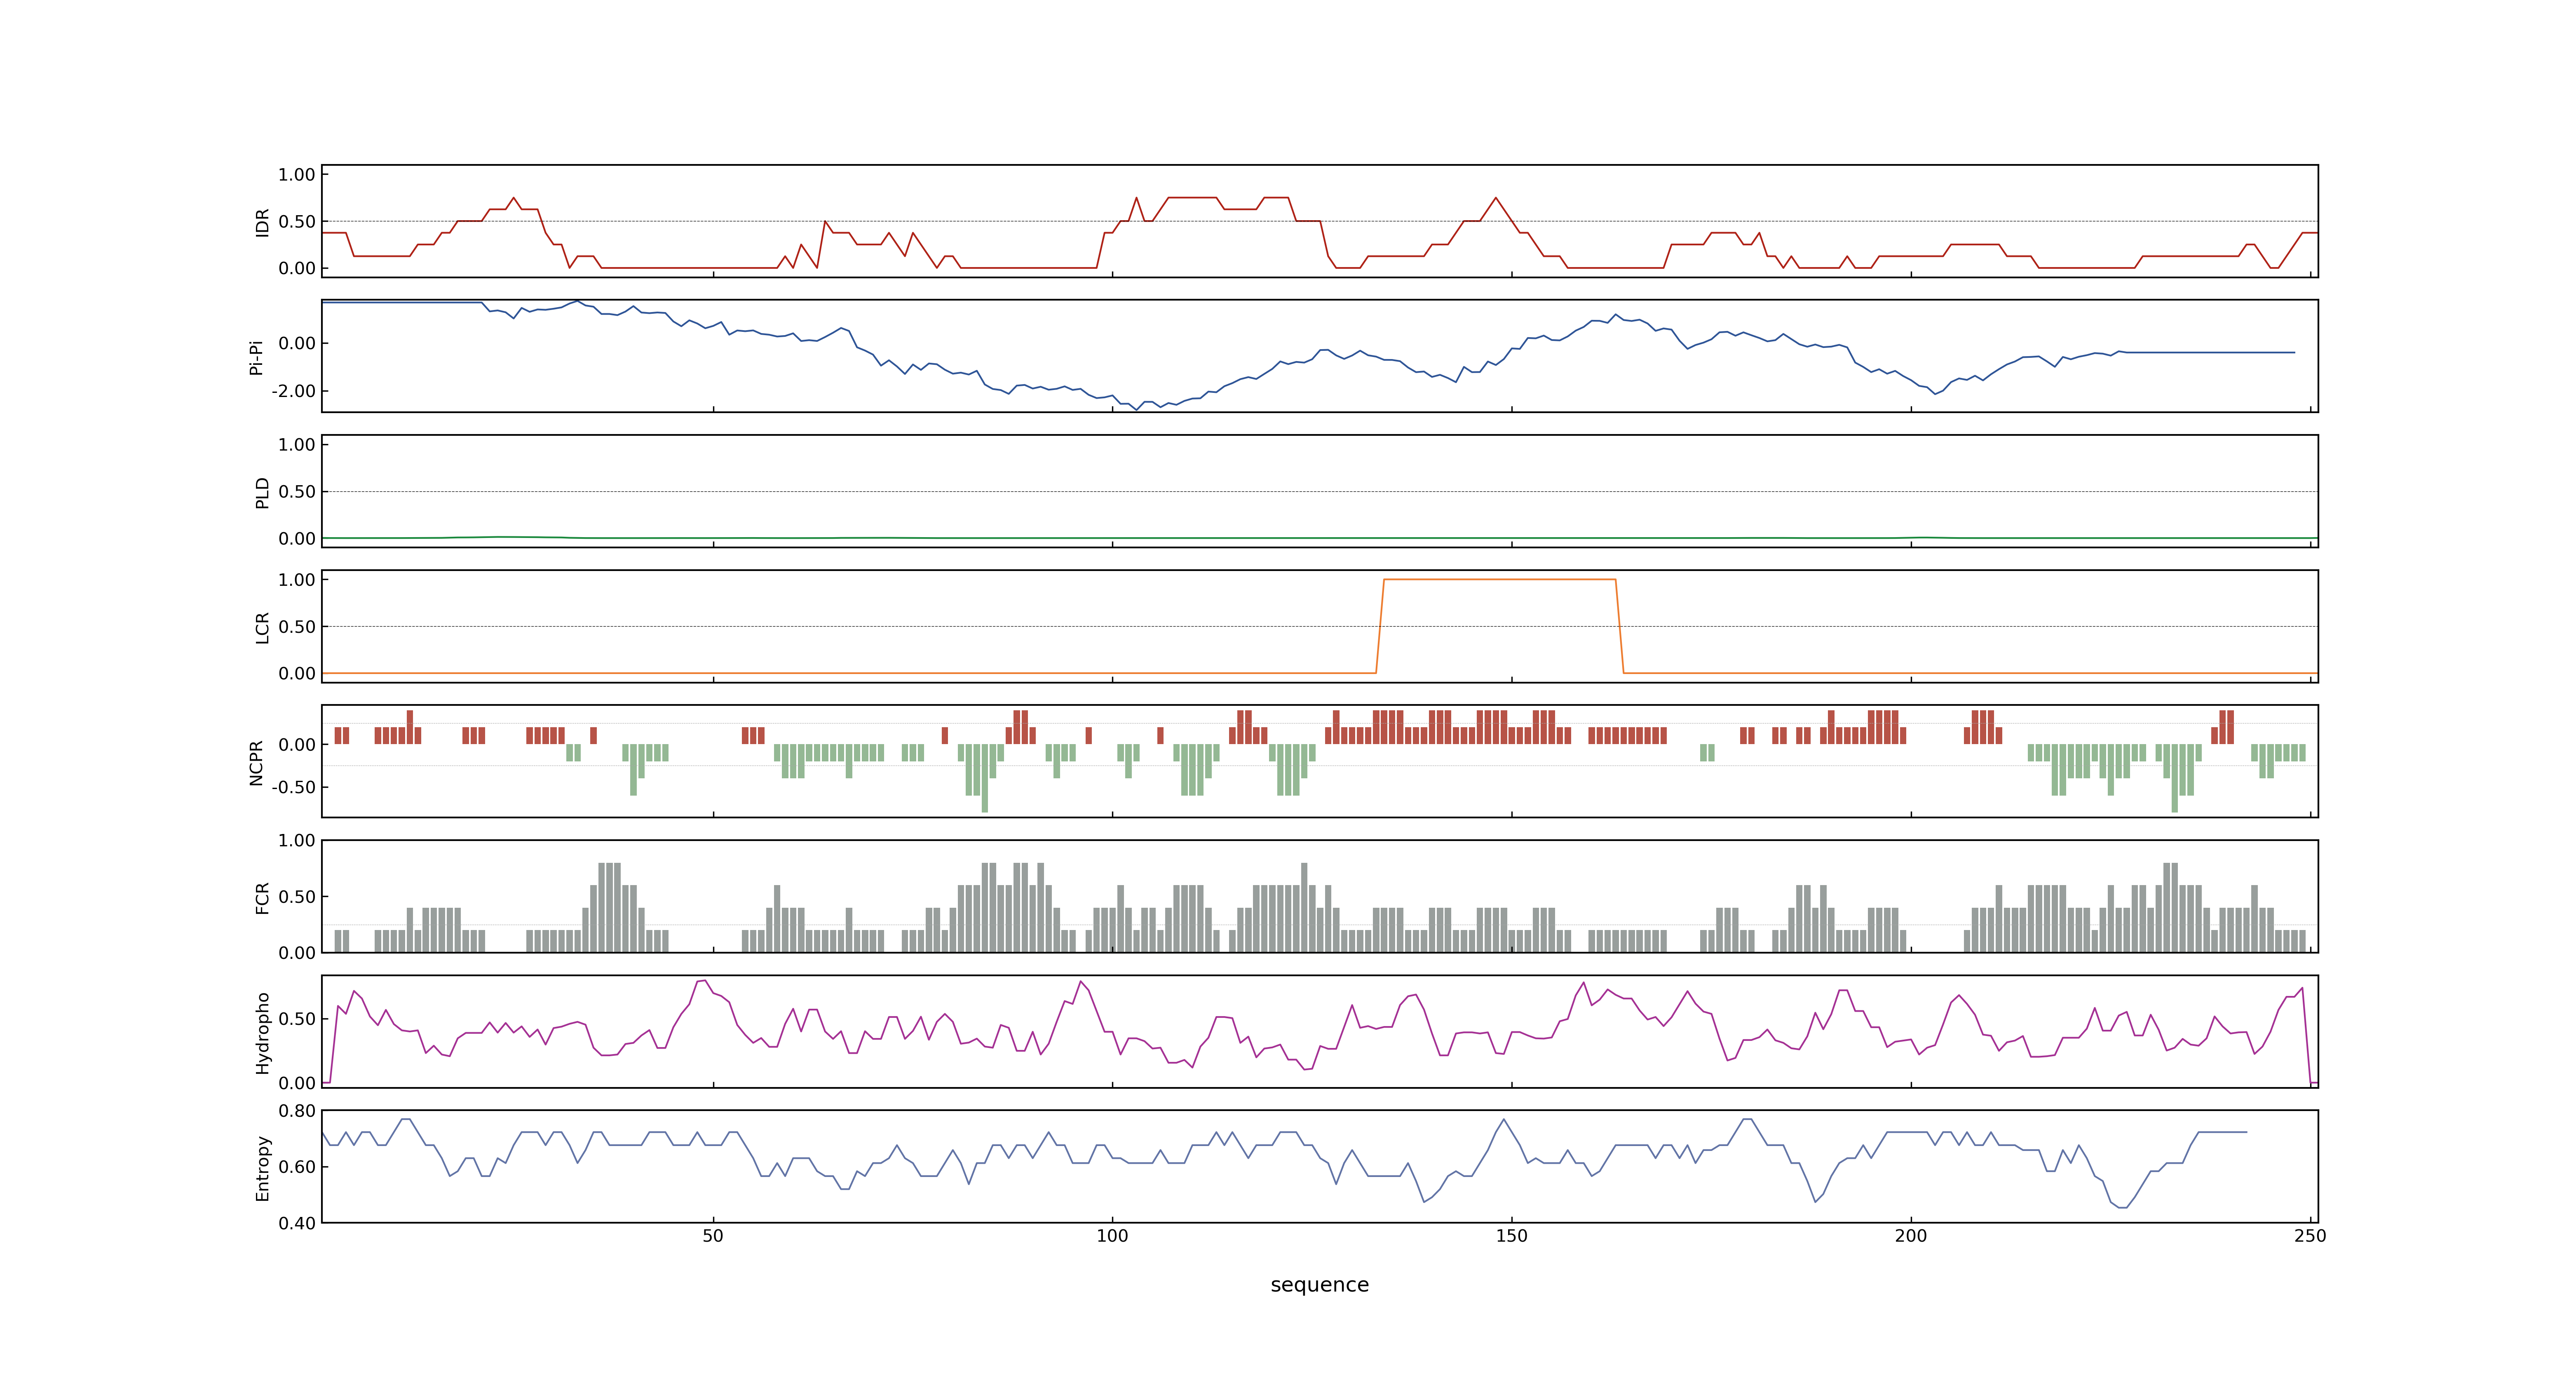Click the Pi-Pi axis label
The height and width of the screenshot is (1374, 2576).
click(256, 357)
